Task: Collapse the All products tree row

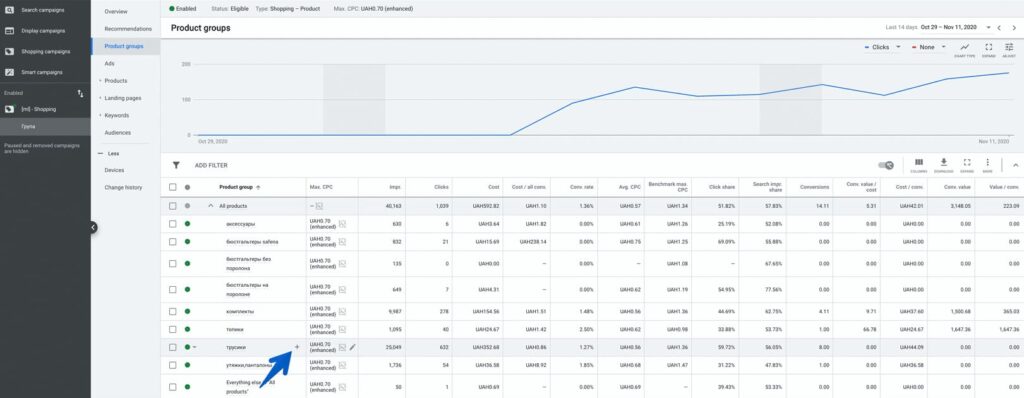Action: click(x=210, y=206)
